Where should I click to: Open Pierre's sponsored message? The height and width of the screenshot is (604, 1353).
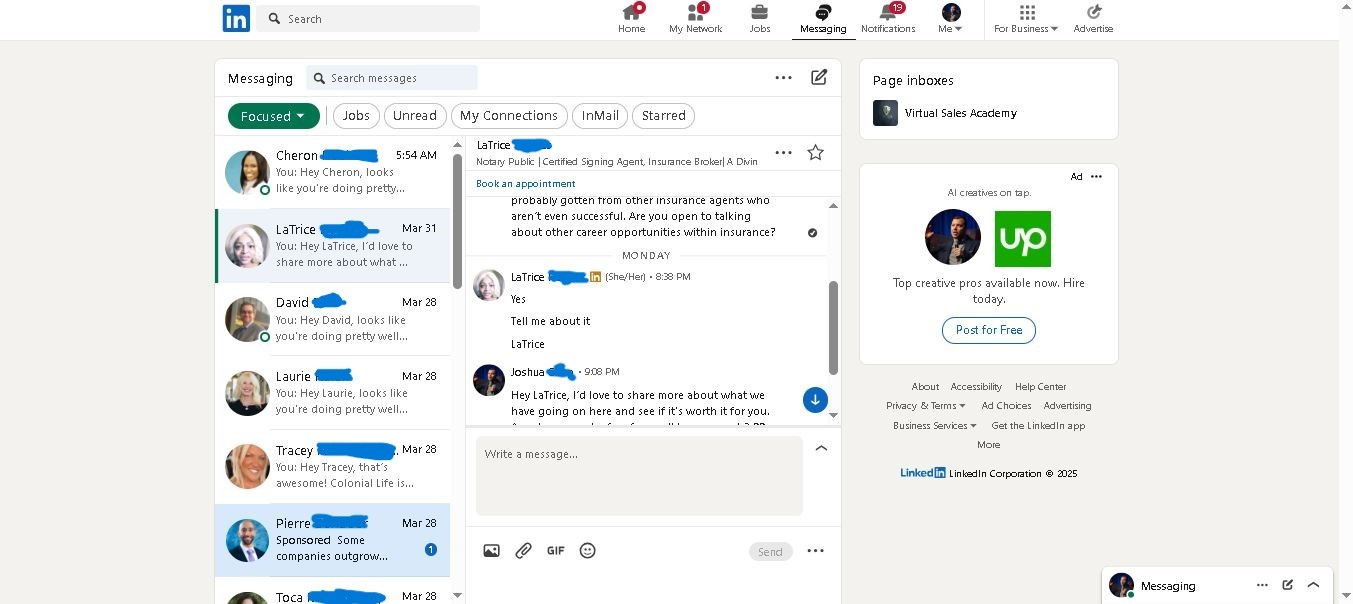click(332, 539)
